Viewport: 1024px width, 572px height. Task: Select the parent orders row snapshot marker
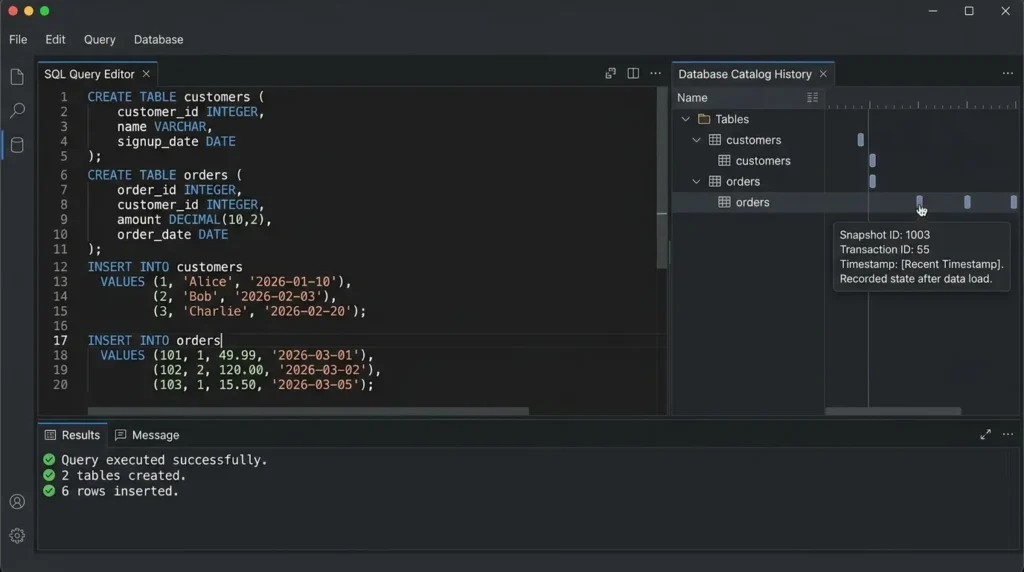tap(872, 182)
